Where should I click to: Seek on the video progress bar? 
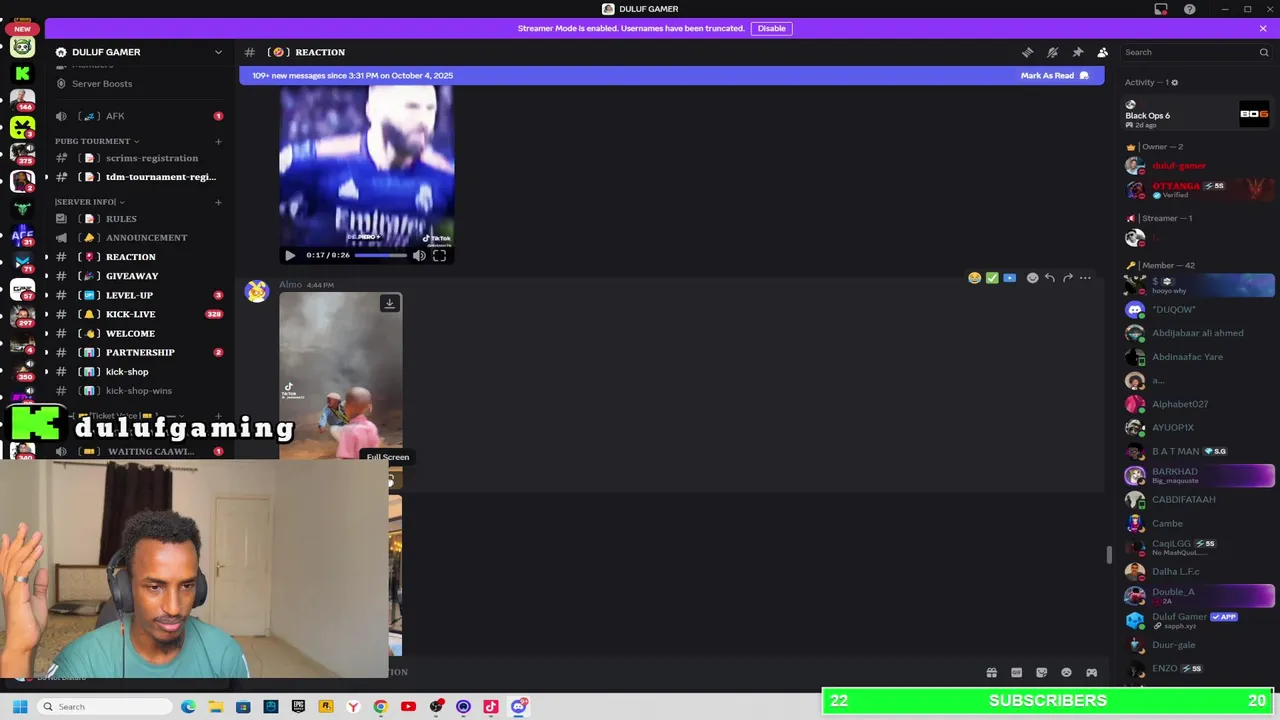pos(381,255)
